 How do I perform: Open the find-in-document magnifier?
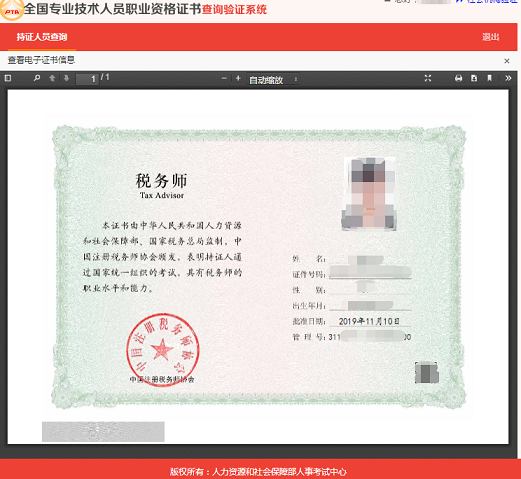[x=37, y=78]
